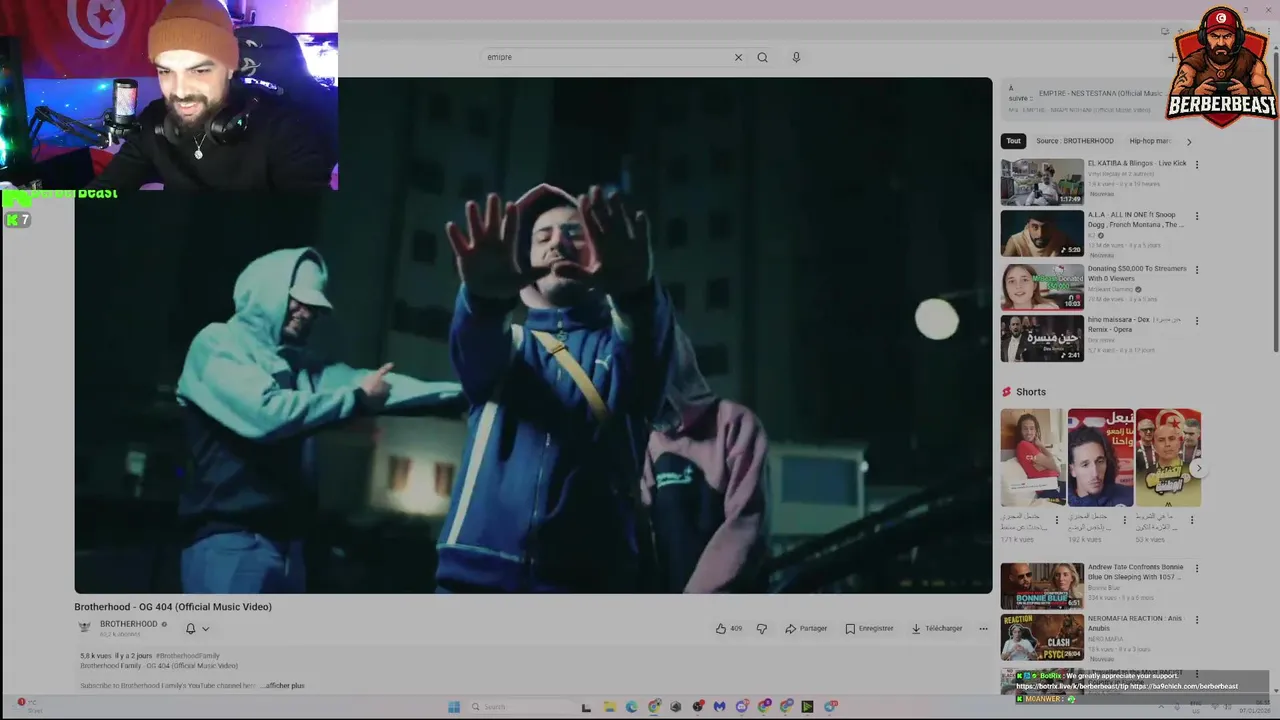Click Télécharger download button
This screenshot has width=1280, height=720.
937,629
